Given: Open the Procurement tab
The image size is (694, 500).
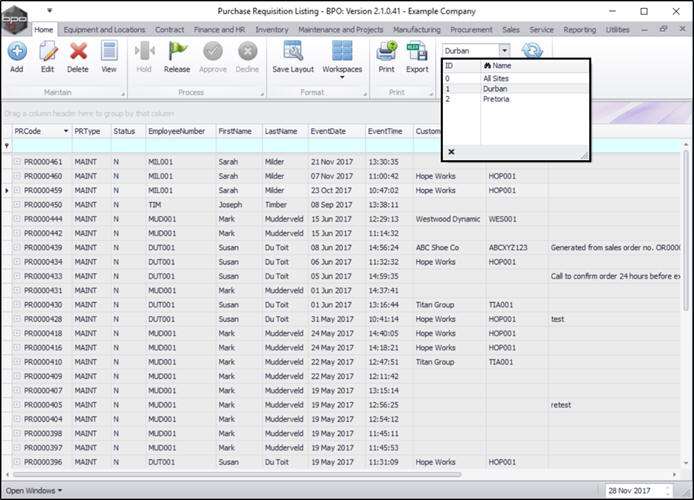Looking at the screenshot, I should (471, 30).
